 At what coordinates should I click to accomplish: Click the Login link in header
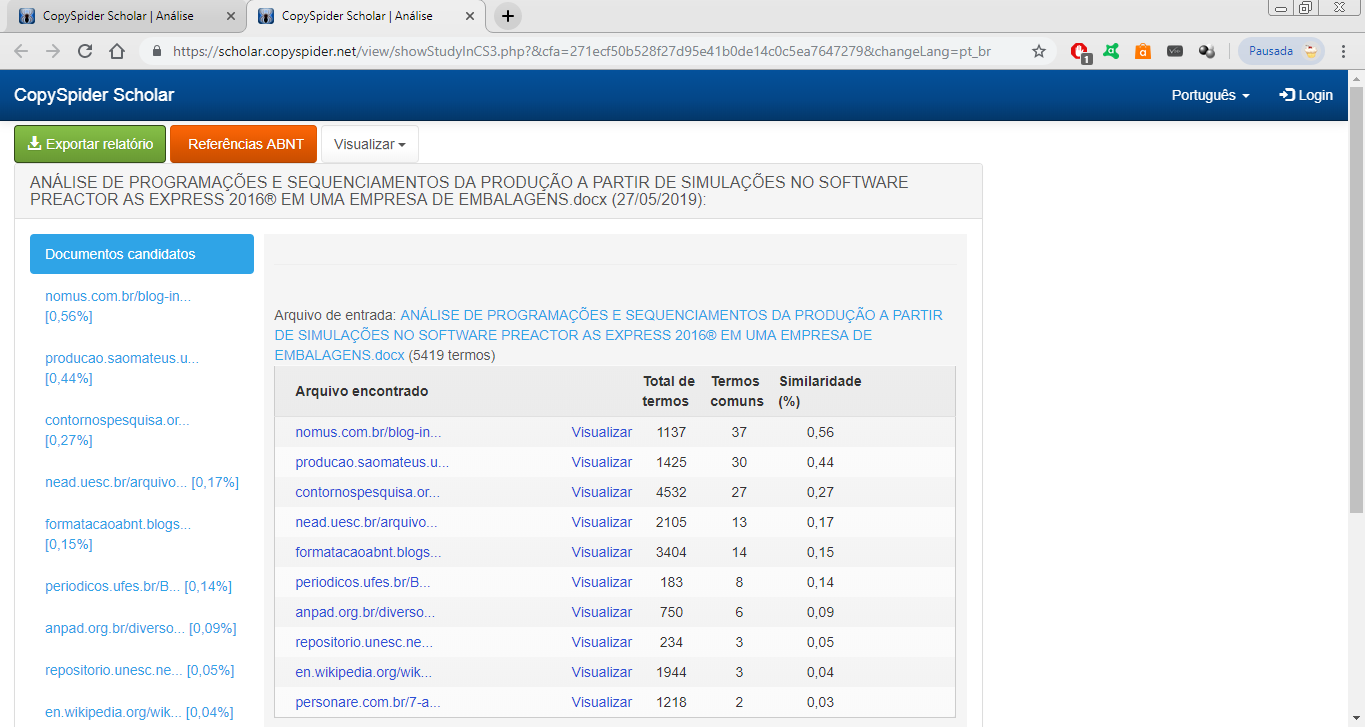point(1306,95)
